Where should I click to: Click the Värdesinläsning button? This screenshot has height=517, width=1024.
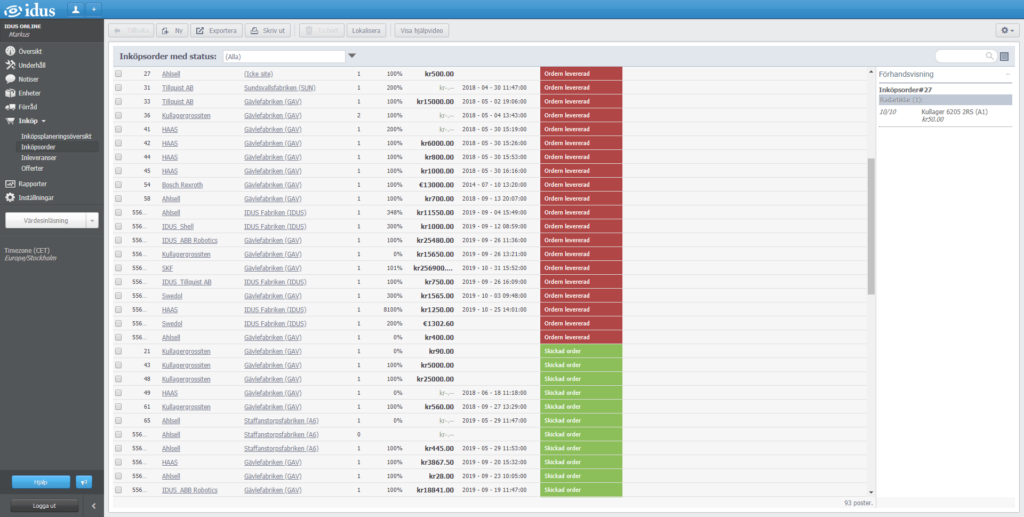tap(46, 221)
